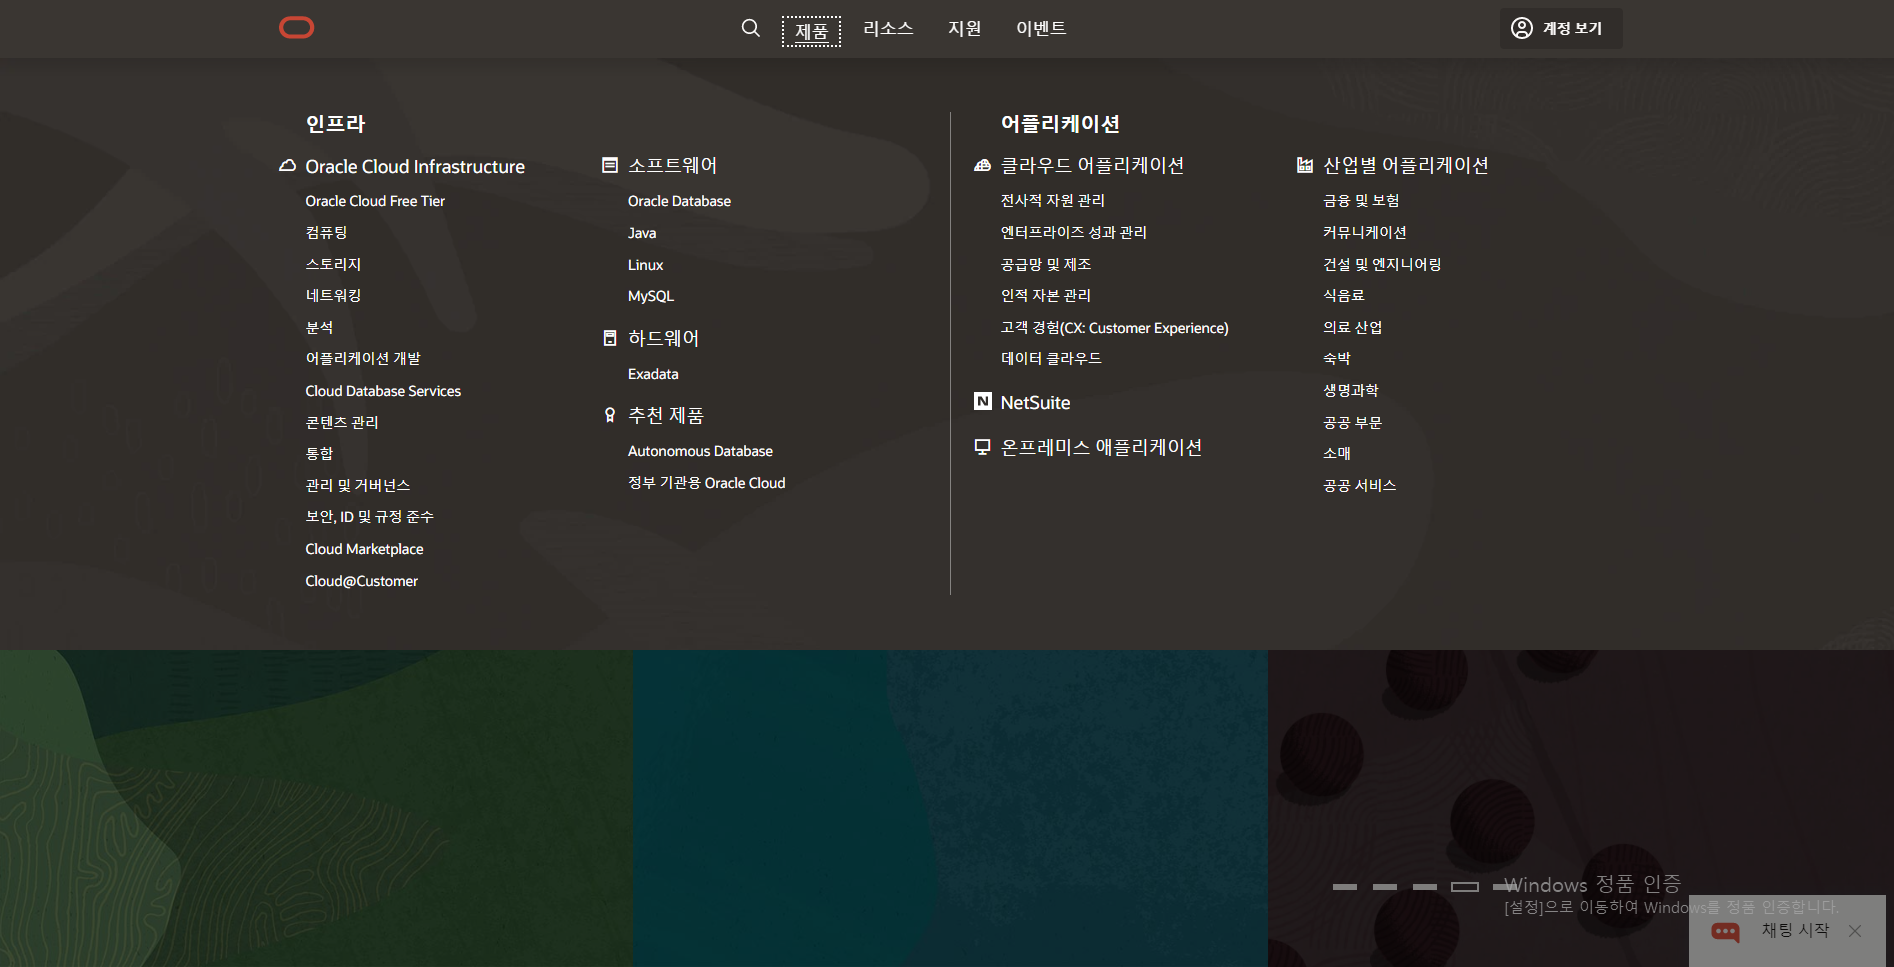
Task: Open the search magnifier icon
Action: click(x=751, y=28)
